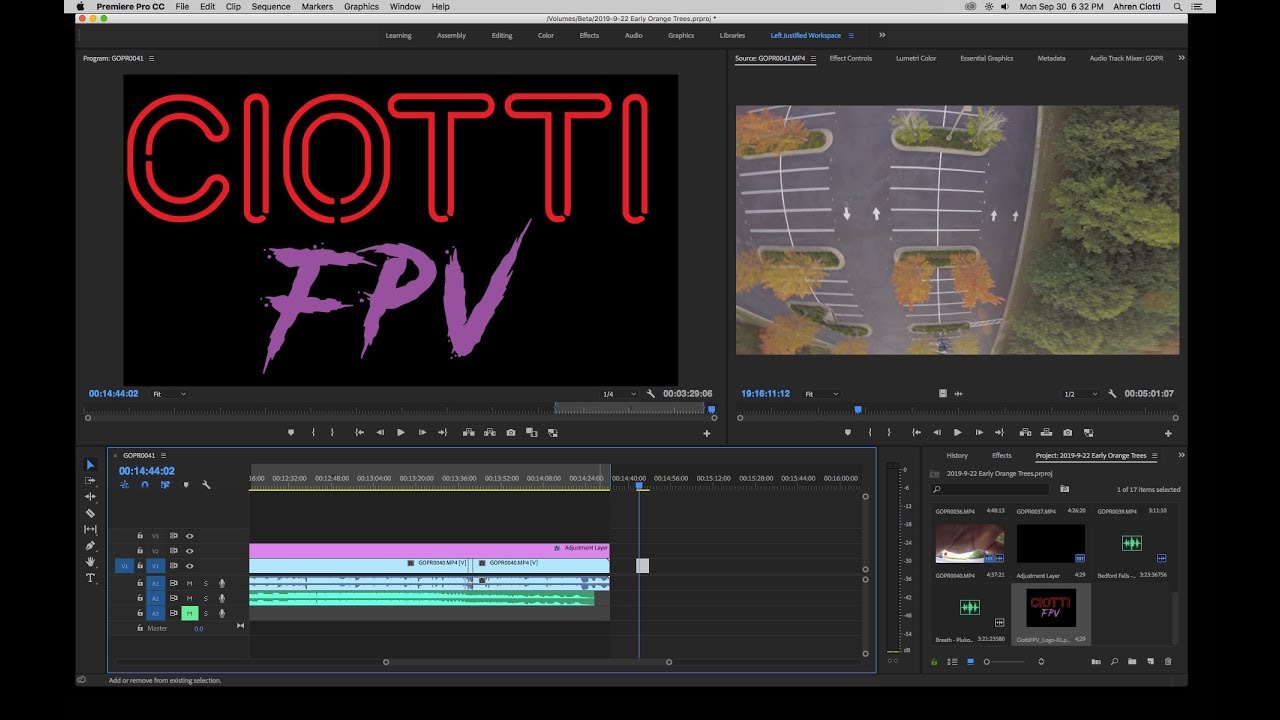The image size is (1280, 720).
Task: Show overflow workspaces chevron in top bar
Action: 882,35
